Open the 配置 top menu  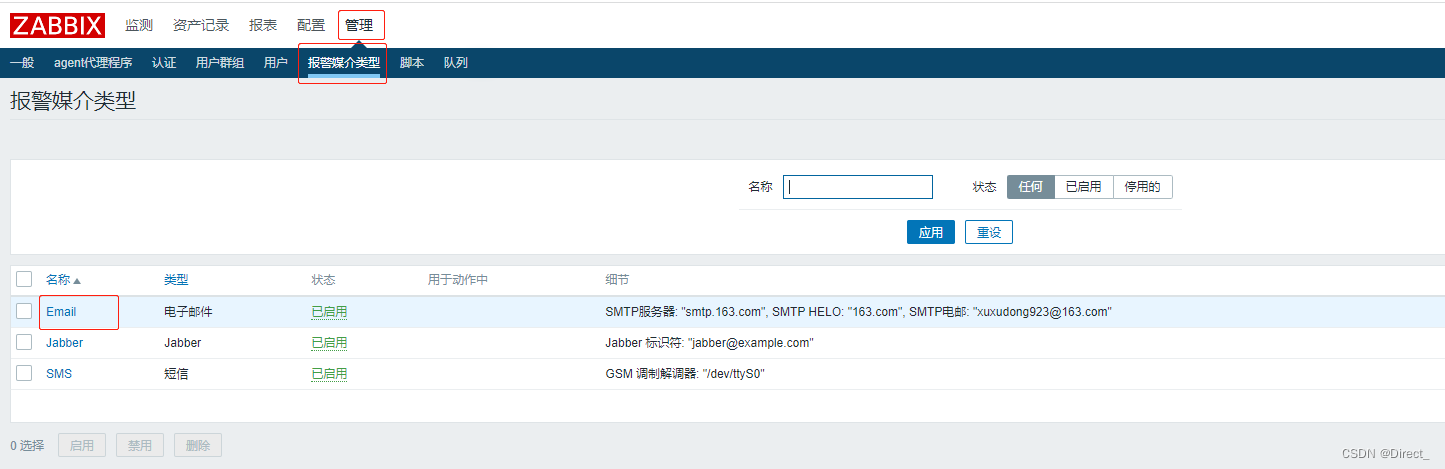(311, 25)
